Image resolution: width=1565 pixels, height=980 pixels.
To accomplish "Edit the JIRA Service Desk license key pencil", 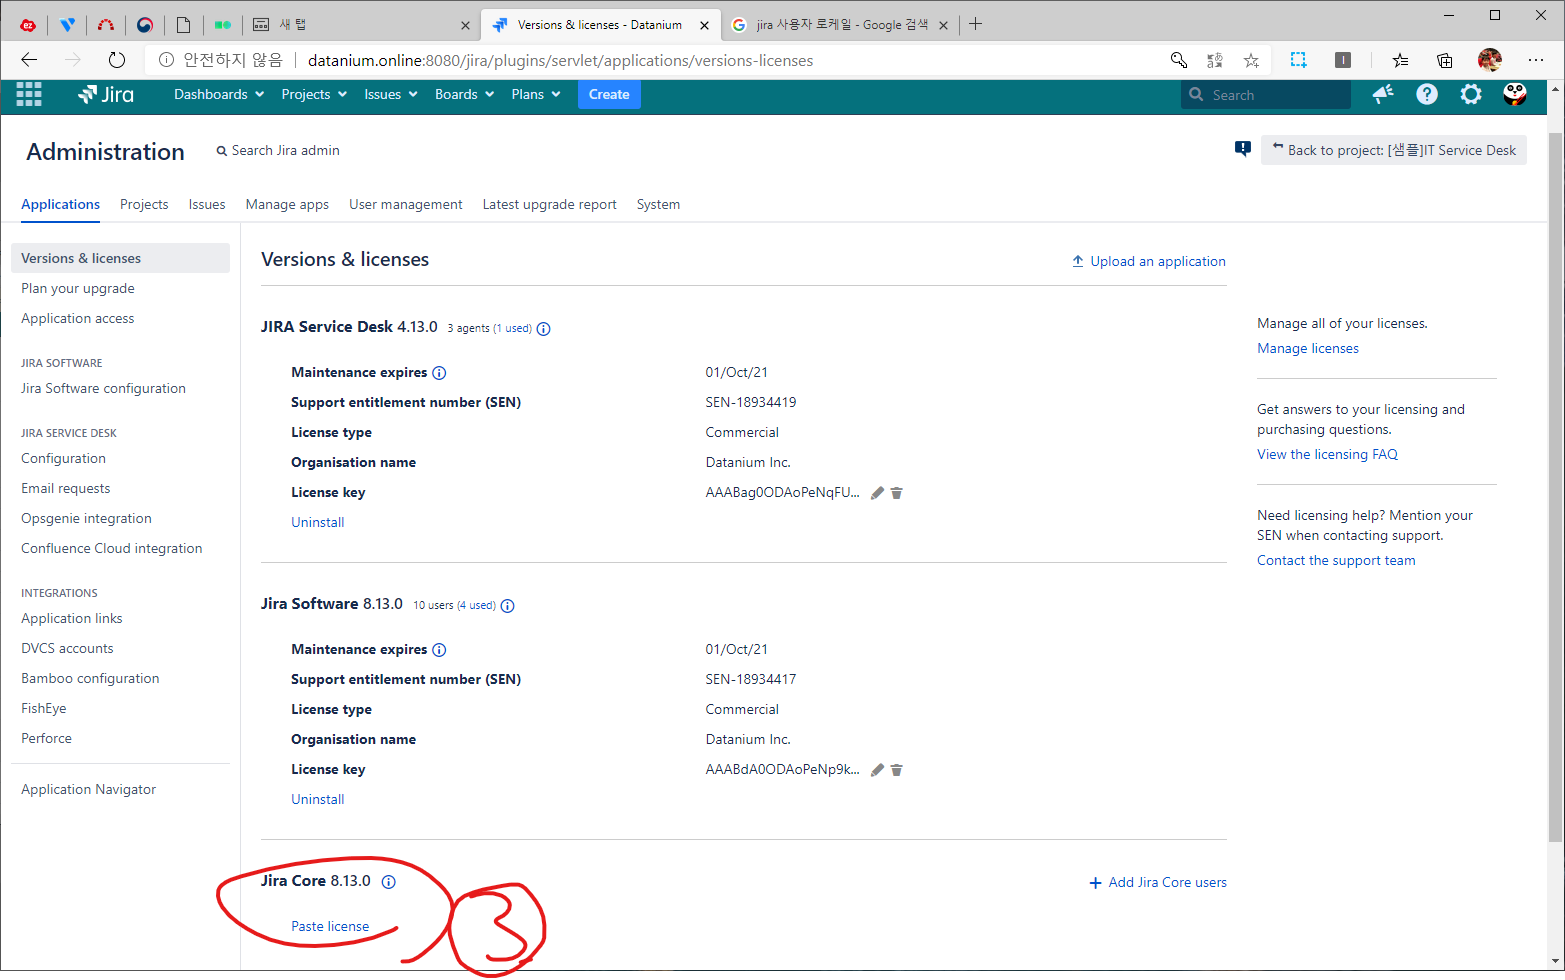I will point(877,493).
